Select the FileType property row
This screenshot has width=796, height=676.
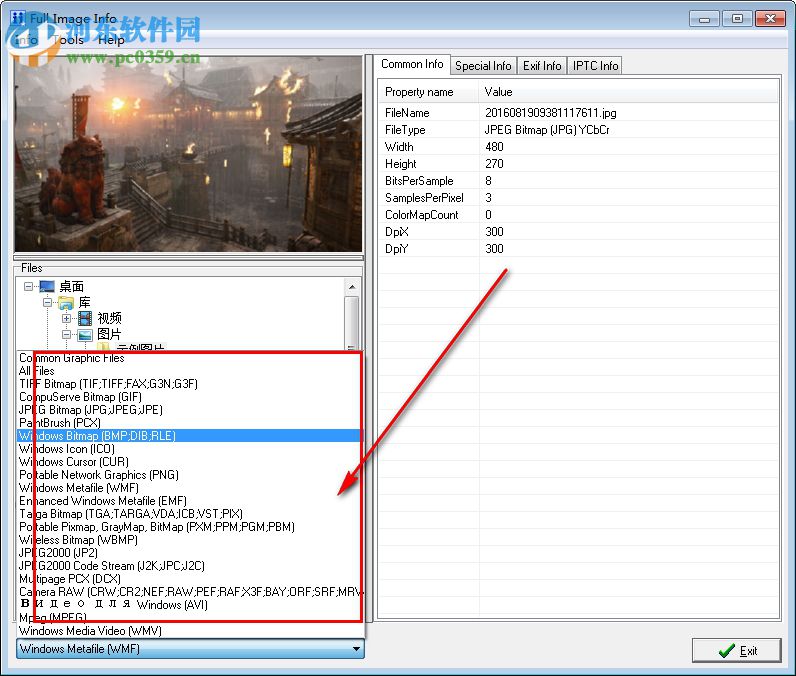click(578, 130)
